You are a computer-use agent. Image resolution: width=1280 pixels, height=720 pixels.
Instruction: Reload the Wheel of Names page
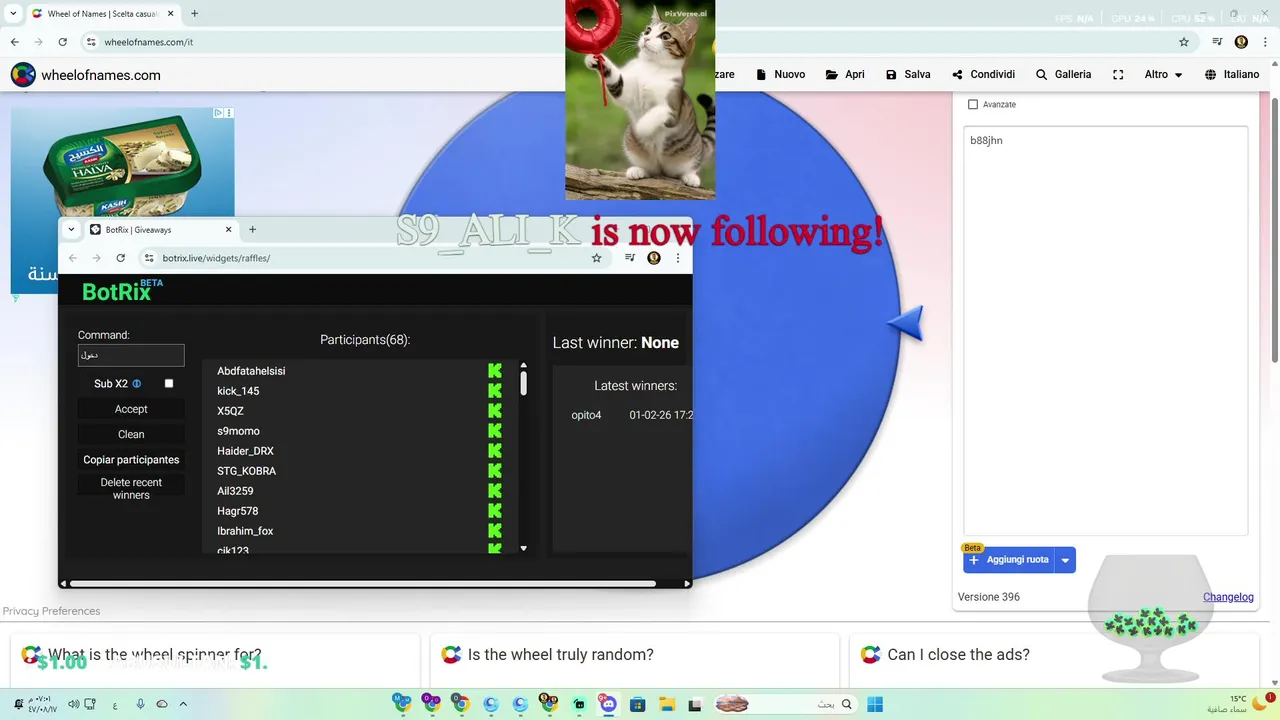coord(62,42)
